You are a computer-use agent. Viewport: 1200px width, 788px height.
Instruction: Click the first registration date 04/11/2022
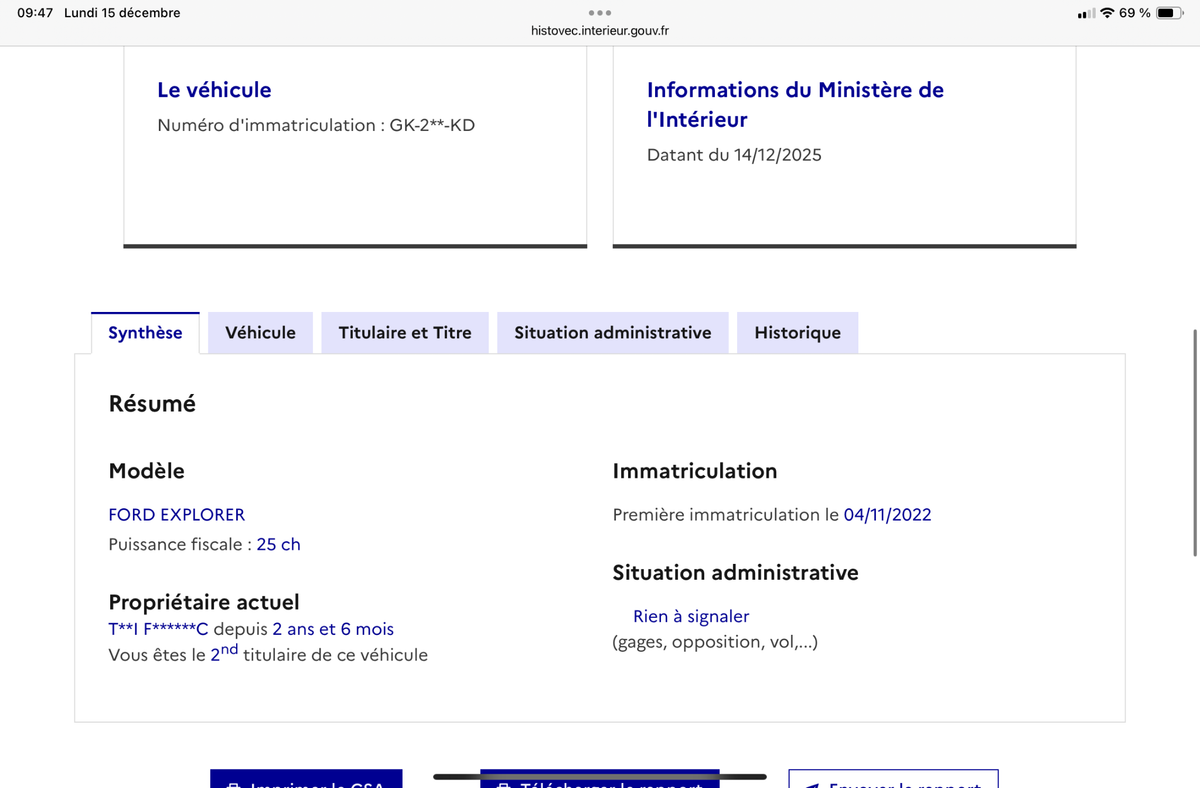click(887, 515)
